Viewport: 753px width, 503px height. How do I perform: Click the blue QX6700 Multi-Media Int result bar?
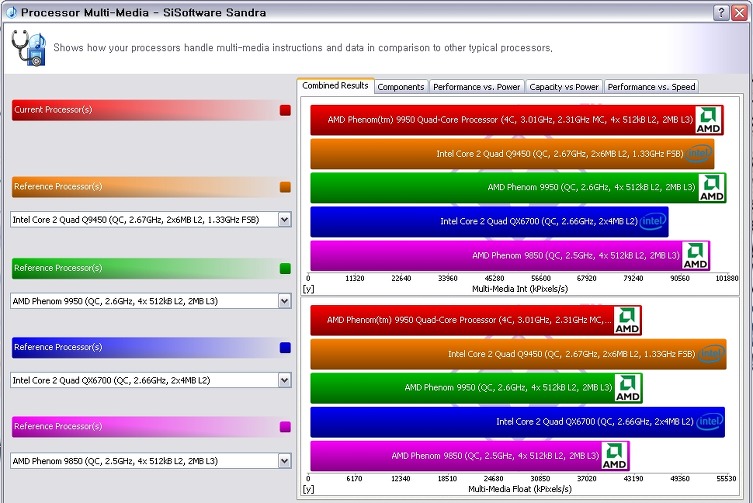pyautogui.click(x=489, y=221)
